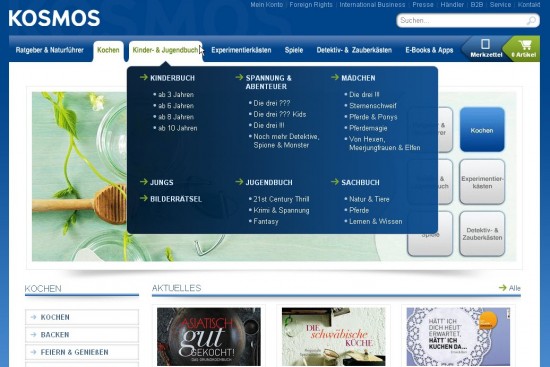This screenshot has width=550, height=367.
Task: Choose Pferde & Ponys
Action: point(373,117)
